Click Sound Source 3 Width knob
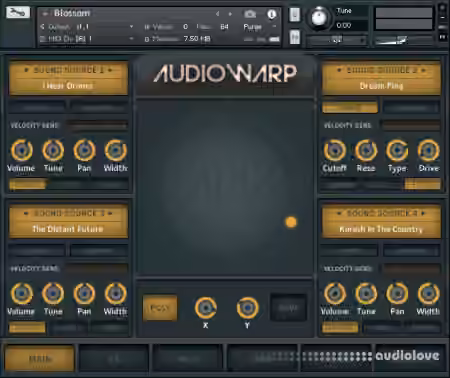Viewport: 450px width, 378px height. coord(115,294)
